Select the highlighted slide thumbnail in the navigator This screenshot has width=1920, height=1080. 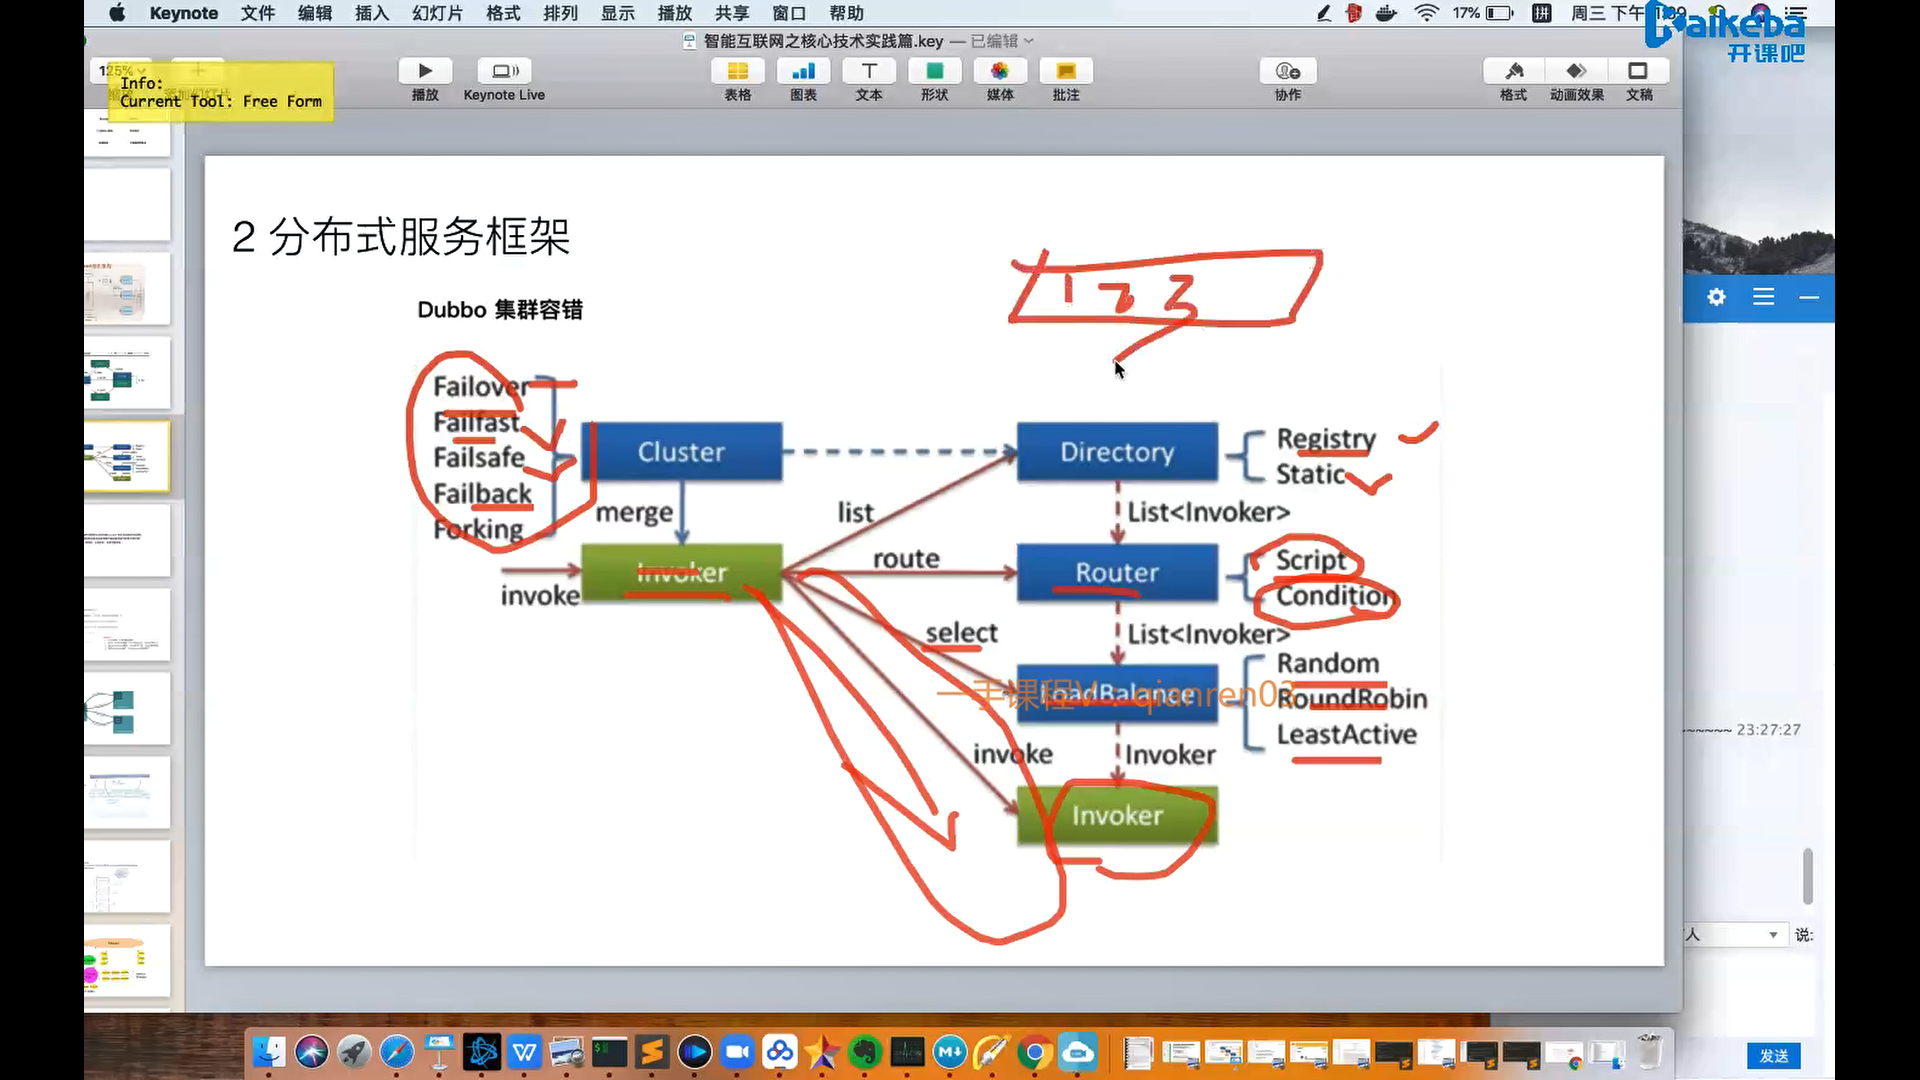pyautogui.click(x=127, y=457)
